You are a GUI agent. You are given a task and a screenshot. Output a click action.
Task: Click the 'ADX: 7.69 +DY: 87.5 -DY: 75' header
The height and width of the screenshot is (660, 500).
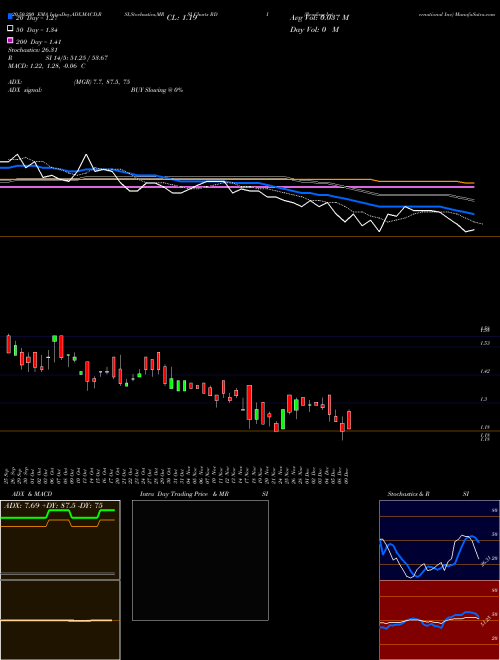point(53,506)
